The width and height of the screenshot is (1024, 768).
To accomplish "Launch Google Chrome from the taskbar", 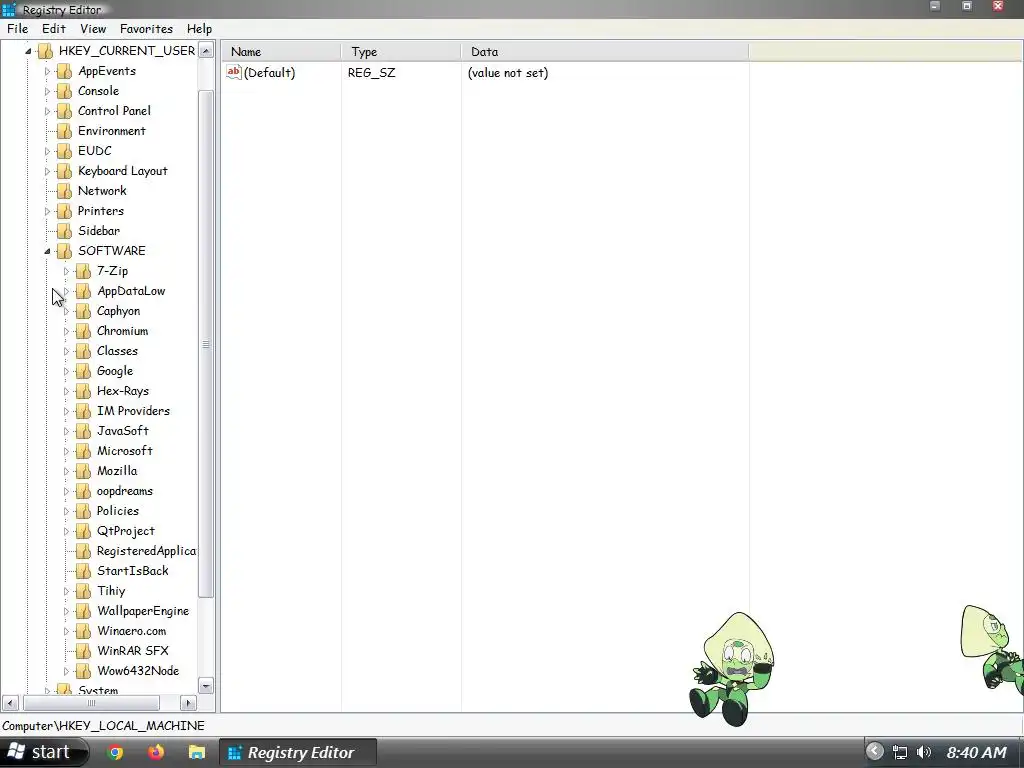I will (x=116, y=752).
